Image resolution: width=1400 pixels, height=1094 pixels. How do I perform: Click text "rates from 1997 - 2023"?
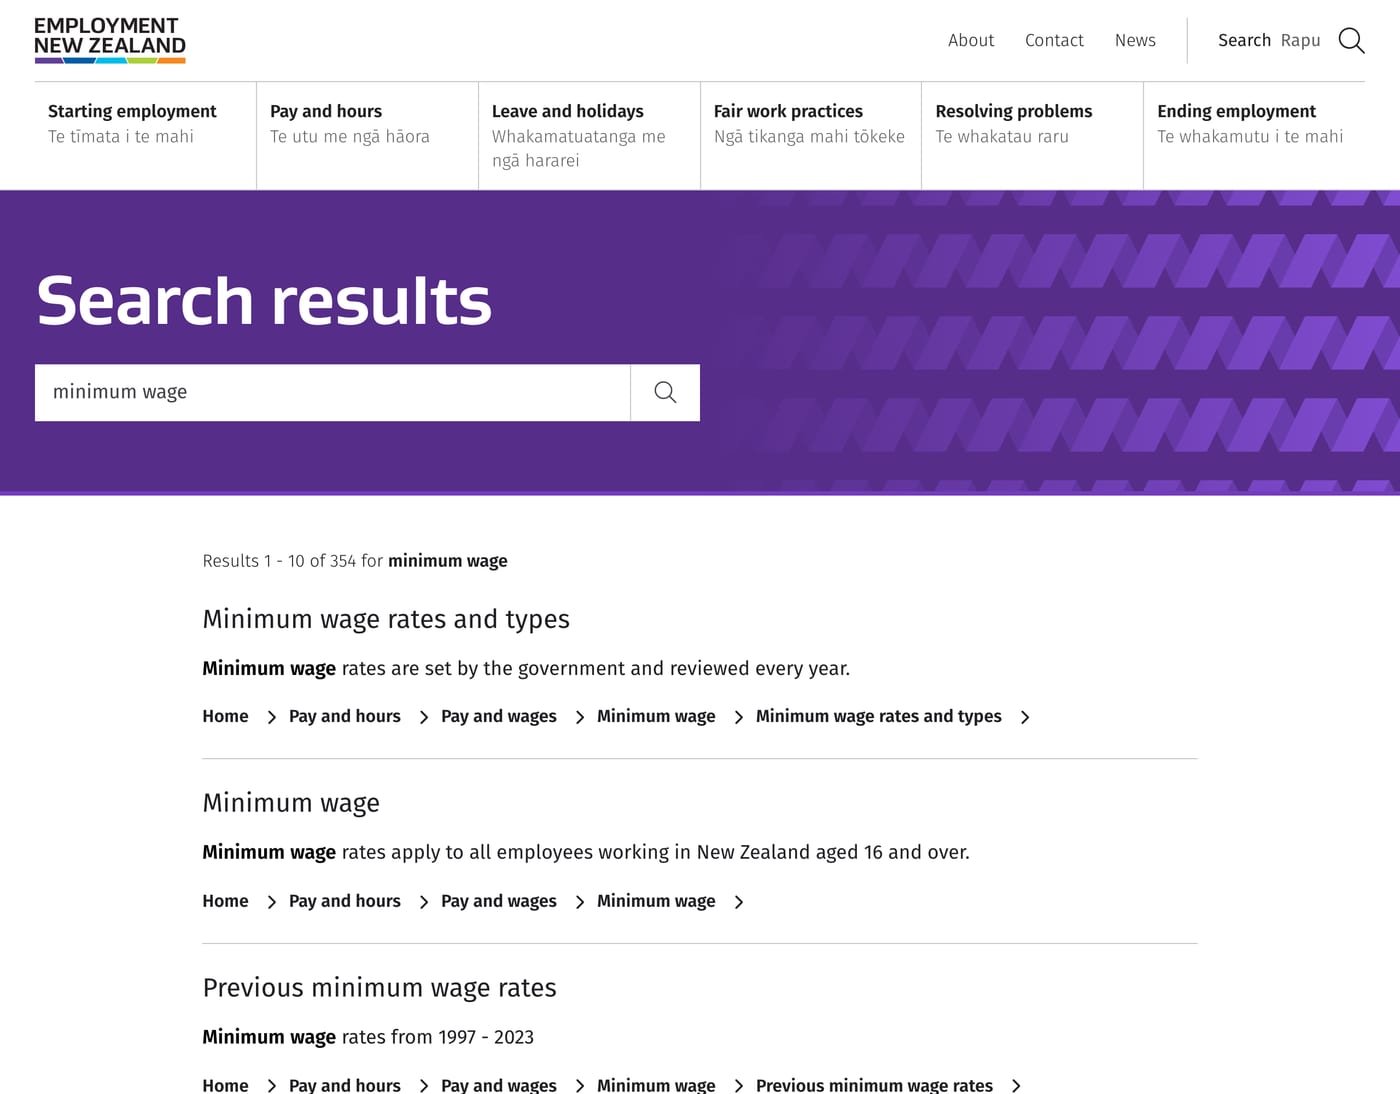pos(438,1037)
